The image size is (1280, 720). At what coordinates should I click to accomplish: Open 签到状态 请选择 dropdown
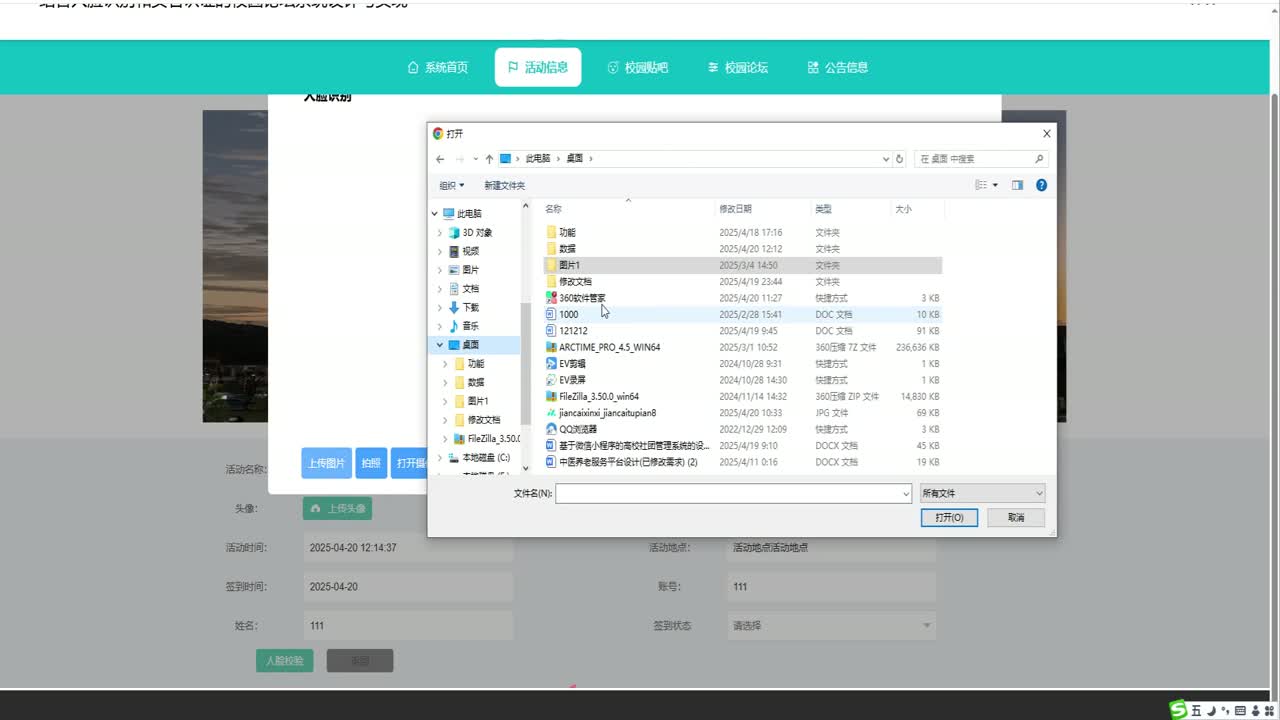click(x=832, y=626)
